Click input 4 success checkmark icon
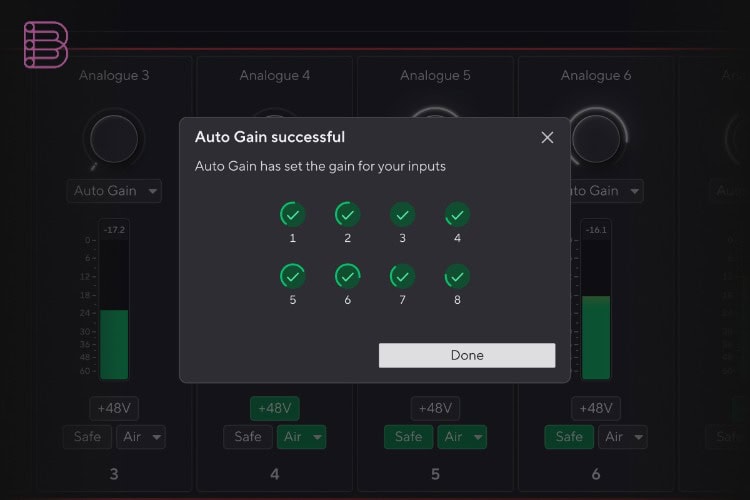The width and height of the screenshot is (750, 500). coord(457,214)
